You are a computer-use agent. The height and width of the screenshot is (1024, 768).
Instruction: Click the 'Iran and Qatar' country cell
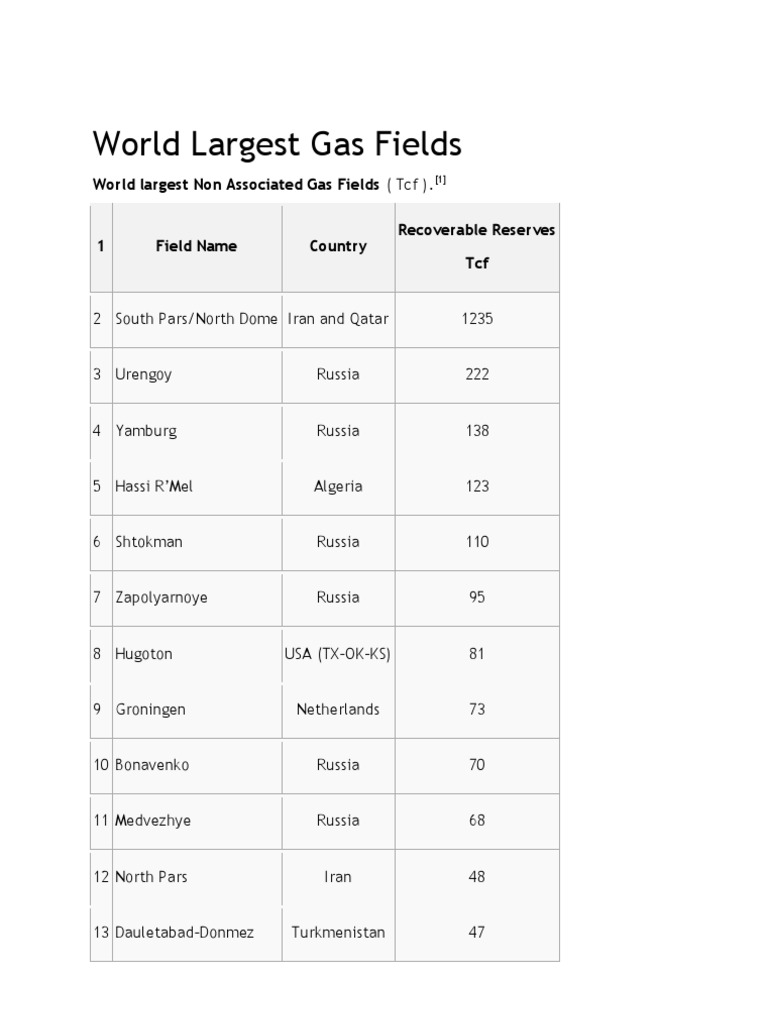tap(338, 319)
